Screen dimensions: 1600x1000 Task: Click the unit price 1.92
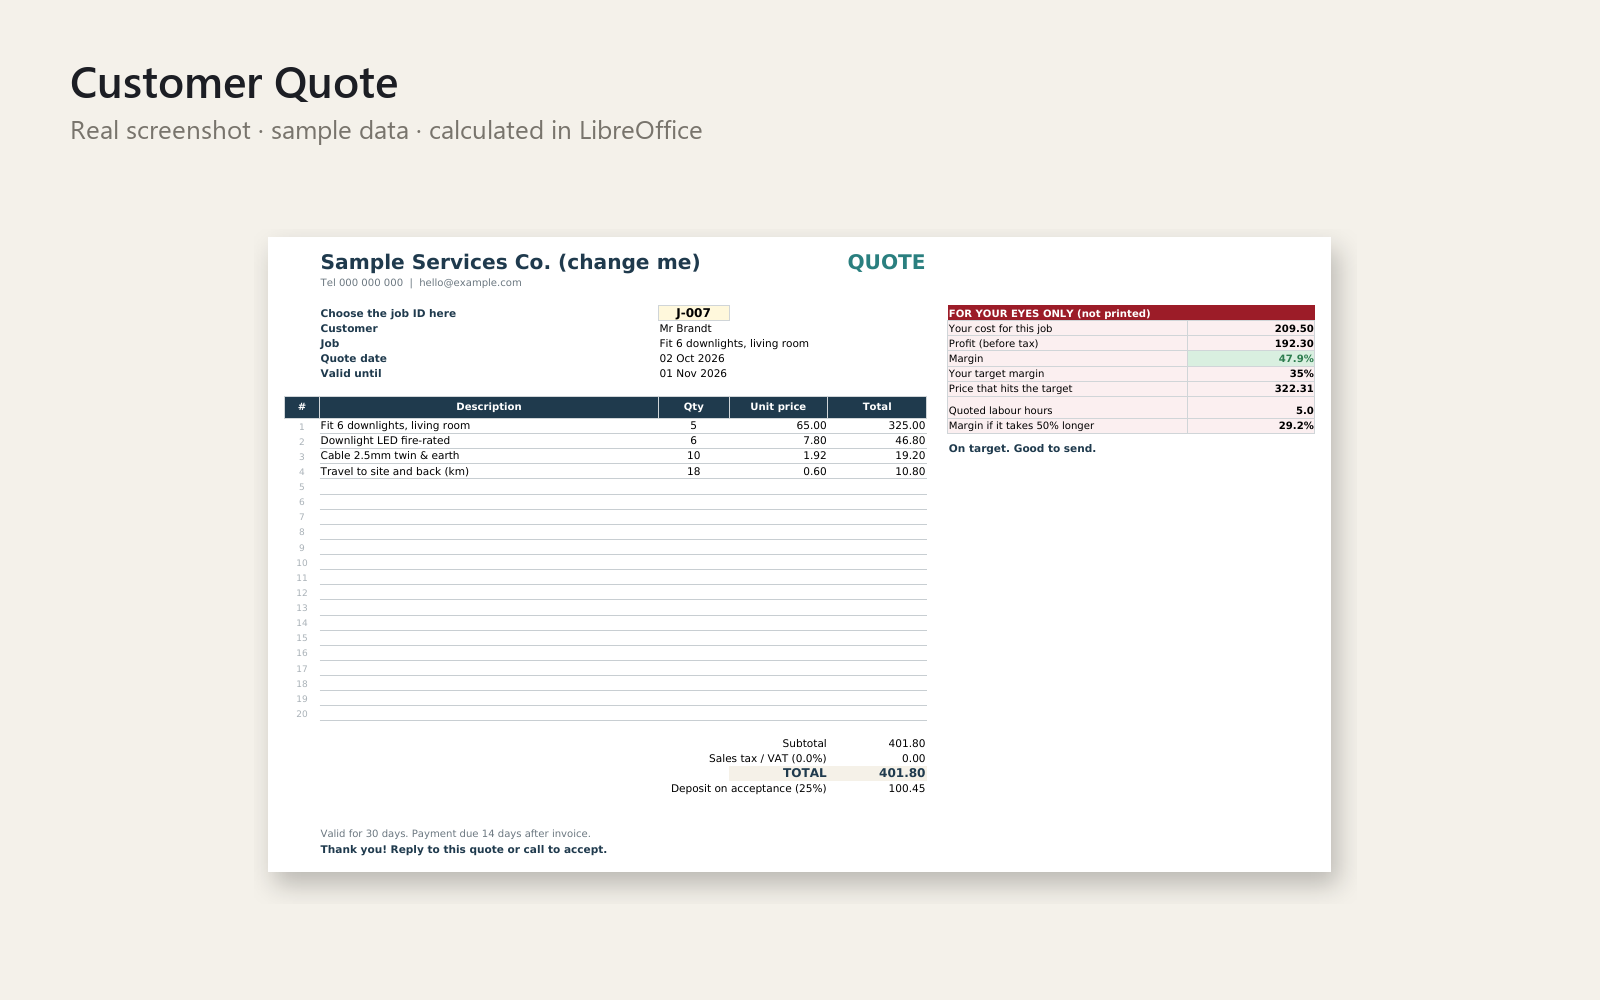[815, 455]
